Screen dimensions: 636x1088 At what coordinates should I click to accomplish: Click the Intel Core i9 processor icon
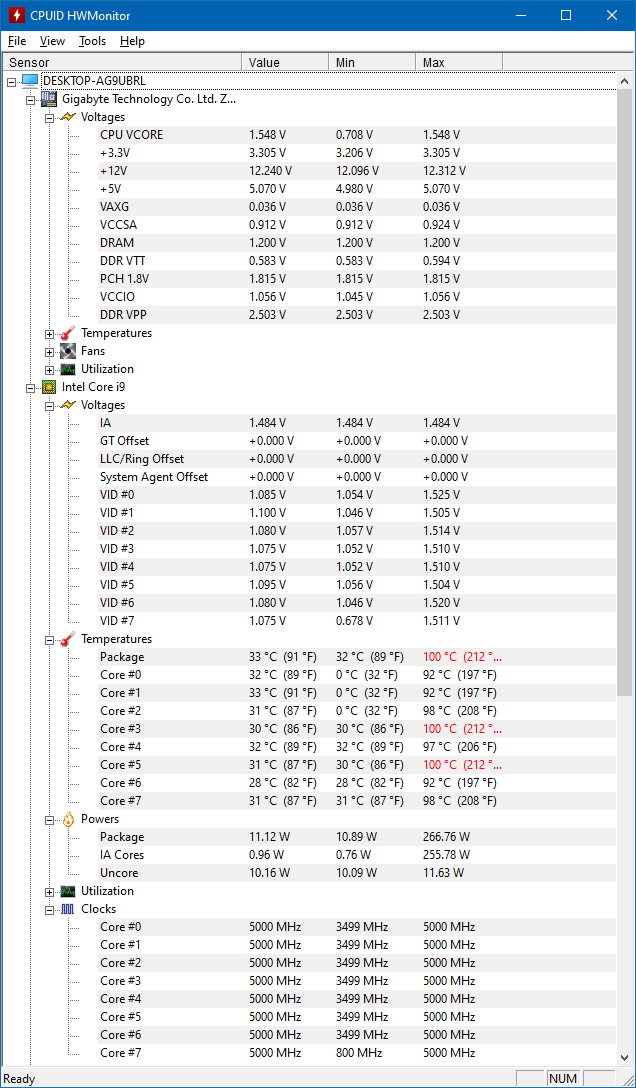pyautogui.click(x=49, y=387)
